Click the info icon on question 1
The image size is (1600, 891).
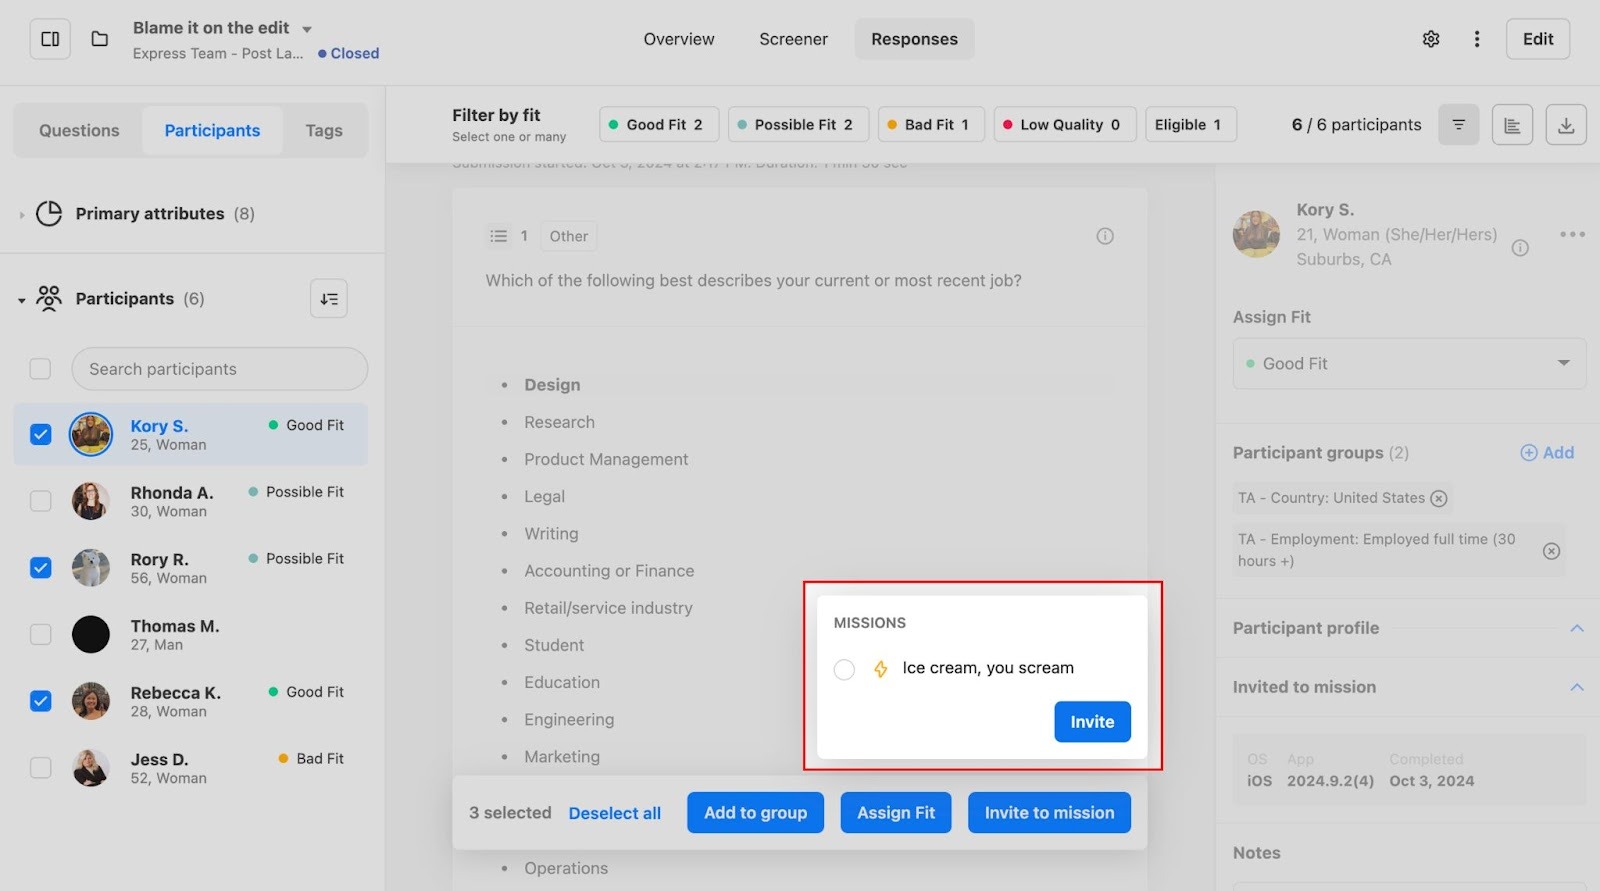[x=1105, y=236]
